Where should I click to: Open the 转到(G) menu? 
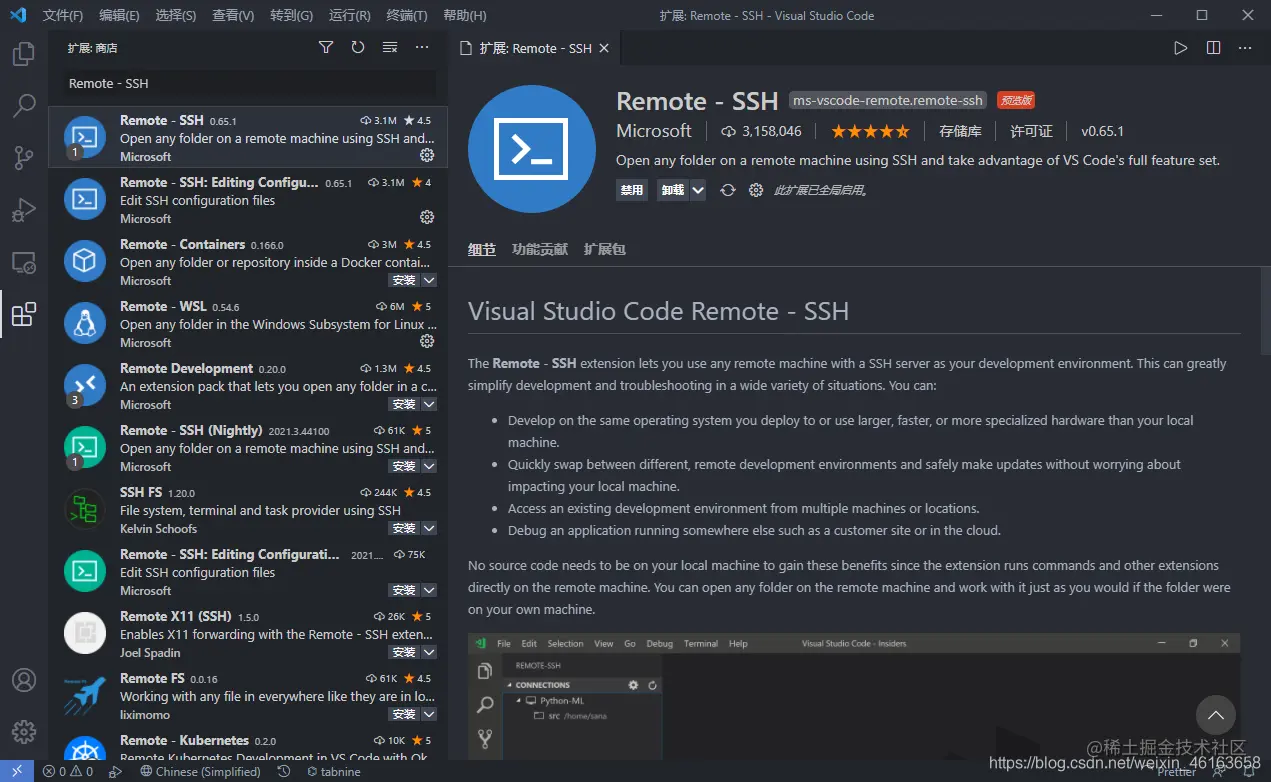[291, 15]
